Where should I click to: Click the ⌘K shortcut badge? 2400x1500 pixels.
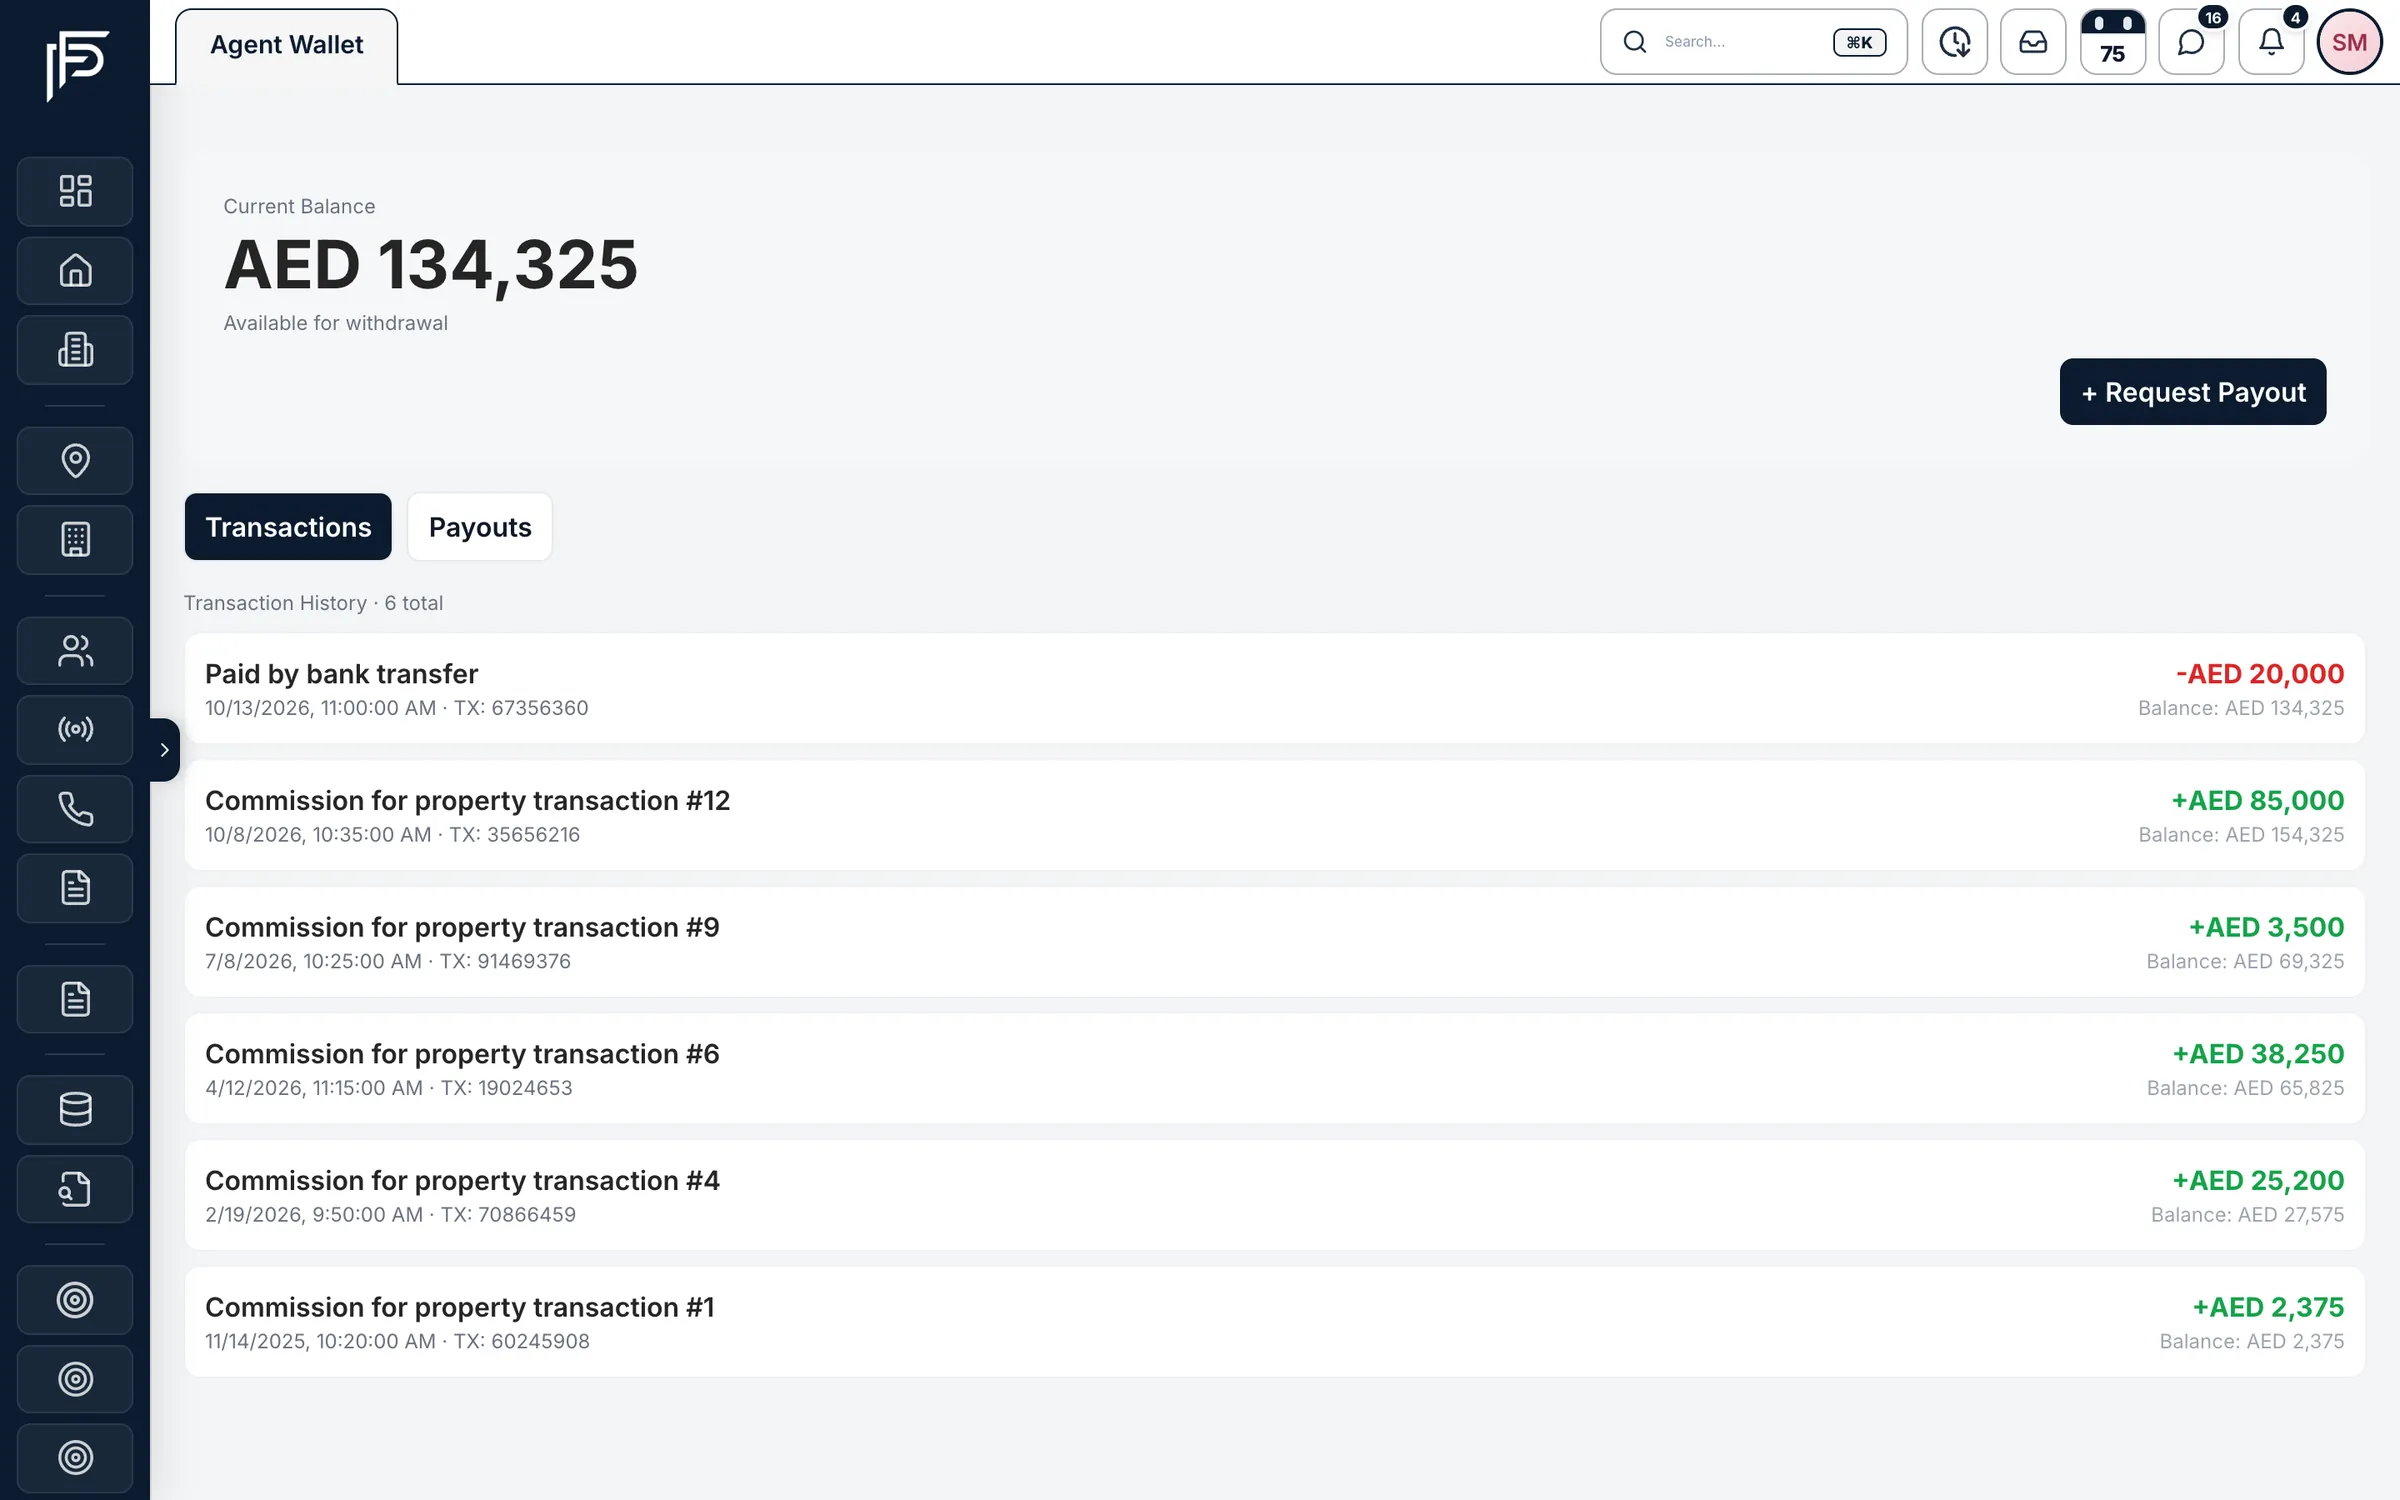coord(1859,42)
